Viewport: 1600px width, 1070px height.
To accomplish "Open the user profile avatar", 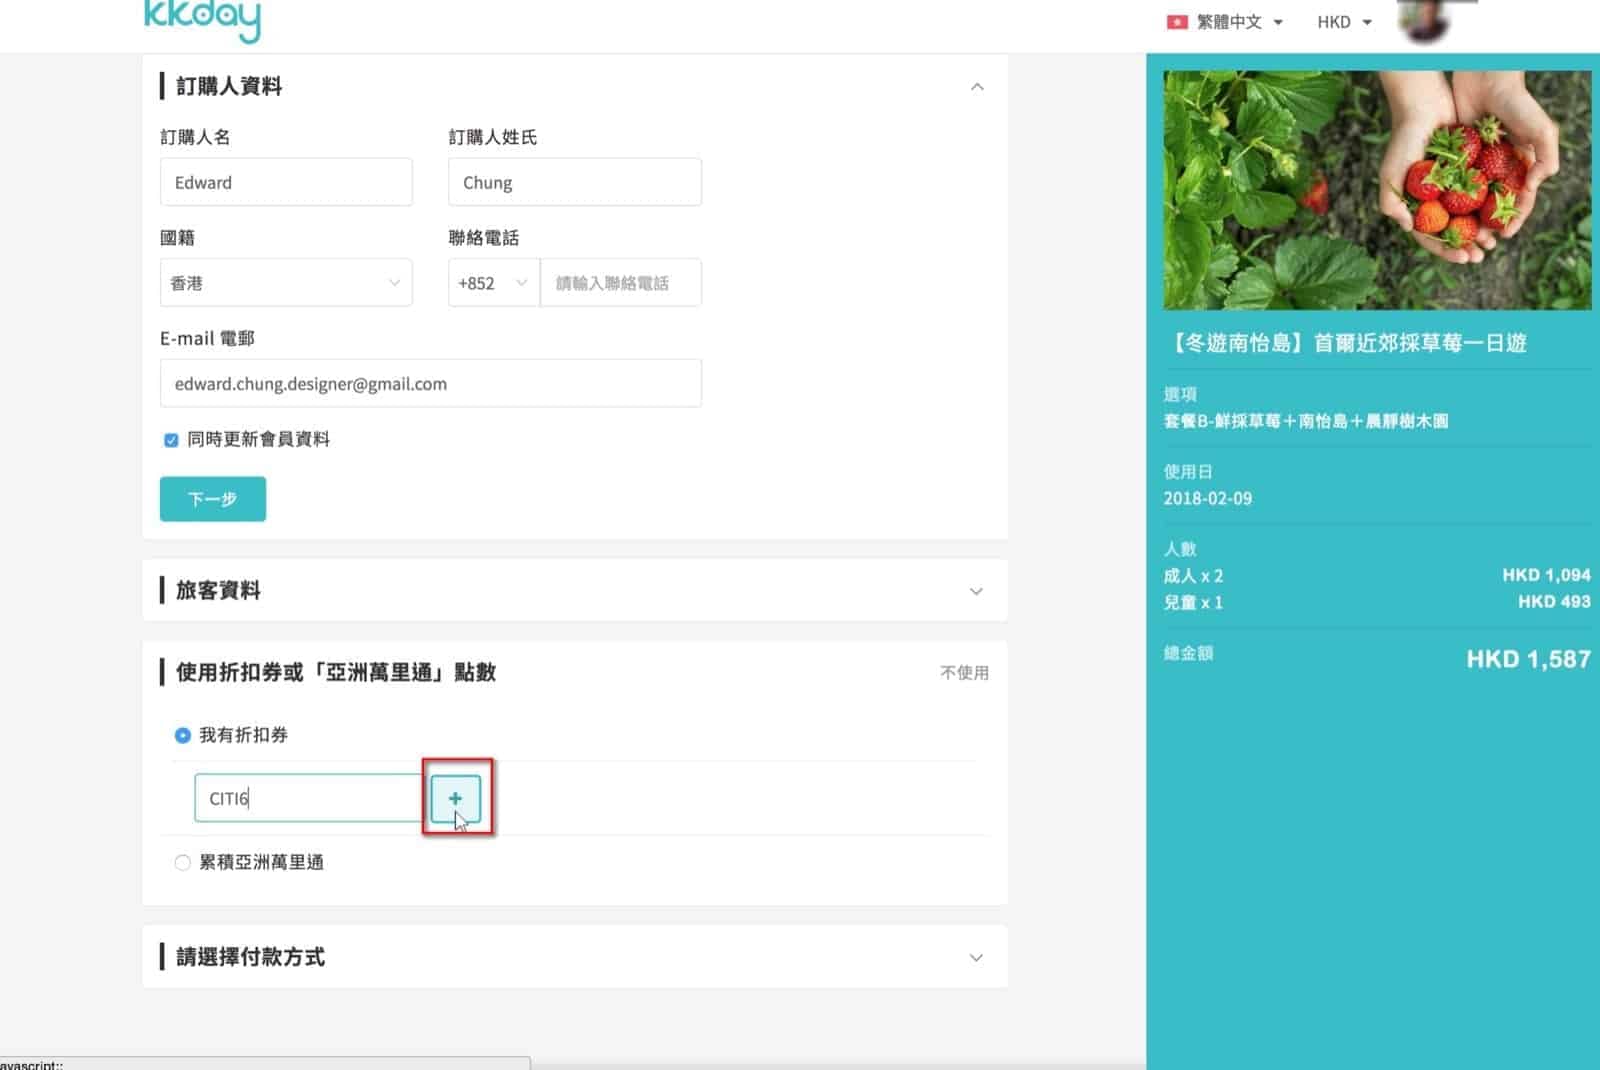I will point(1426,21).
